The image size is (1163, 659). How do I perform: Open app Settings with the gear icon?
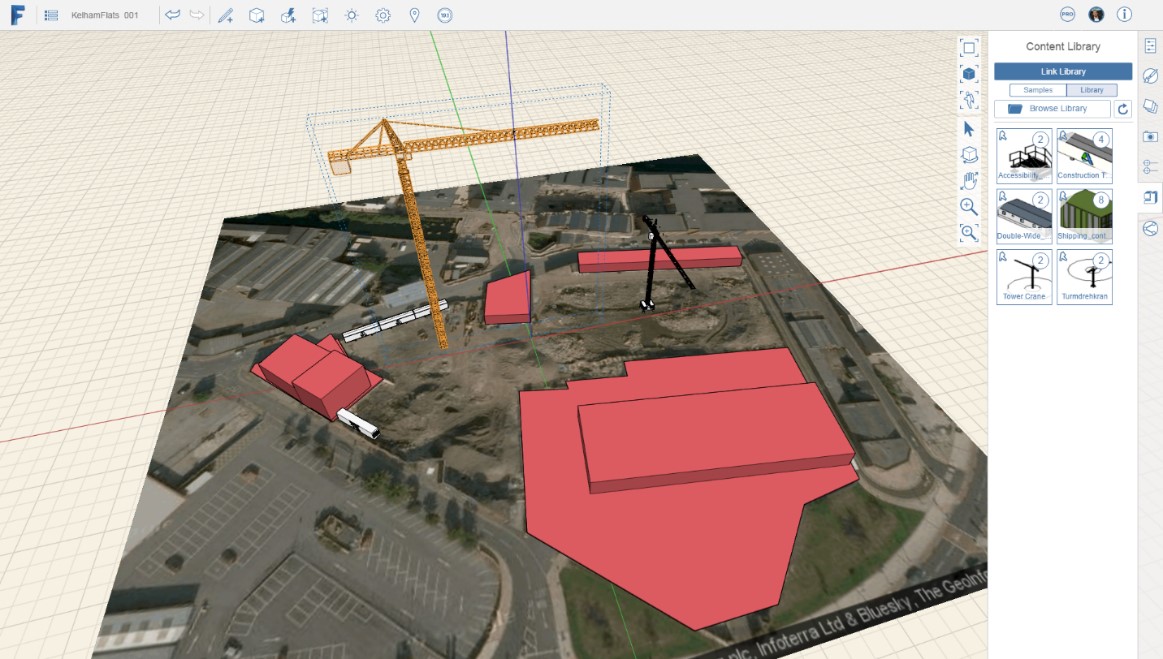(x=382, y=15)
